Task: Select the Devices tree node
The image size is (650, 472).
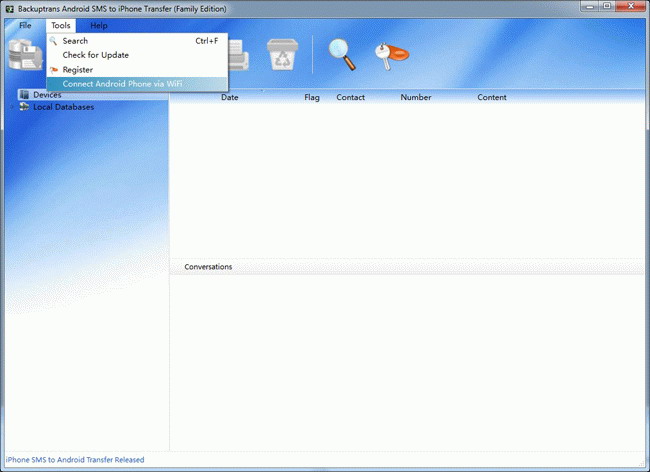Action: pyautogui.click(x=47, y=95)
